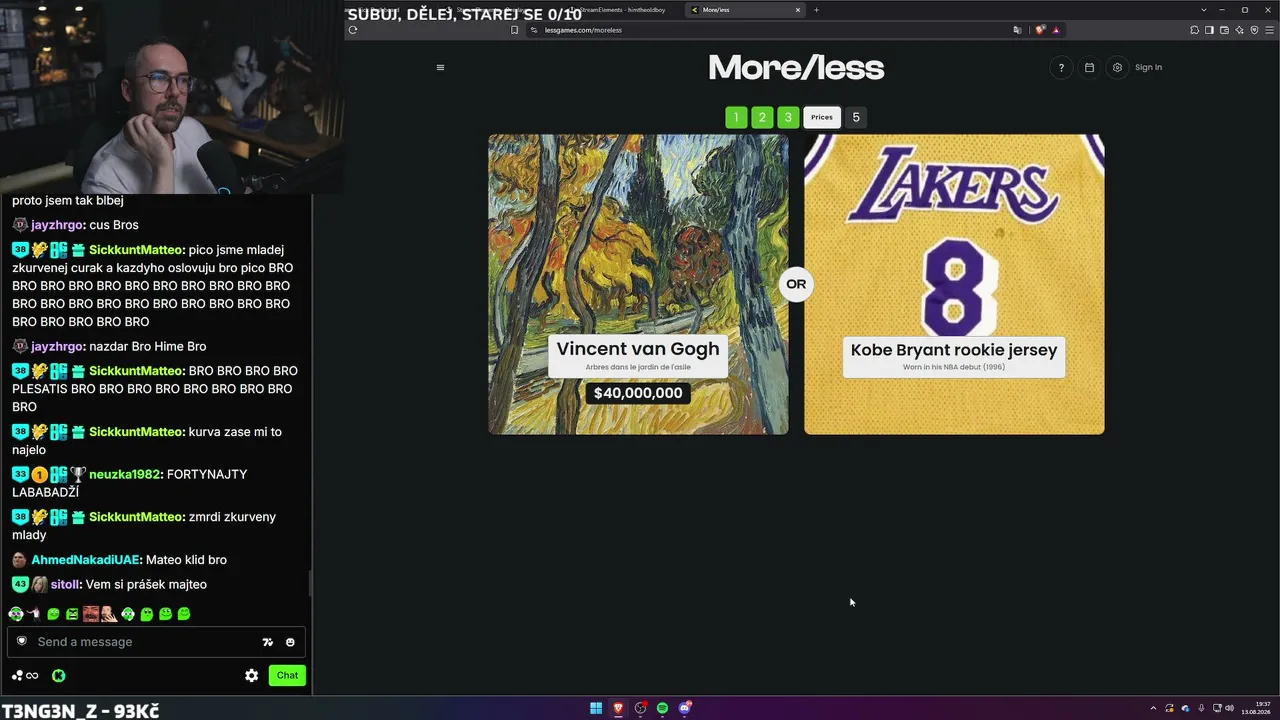Viewport: 1280px width, 720px height.
Task: Click username SickkuntMatteo saying 'kurva zase'
Action: click(x=136, y=432)
